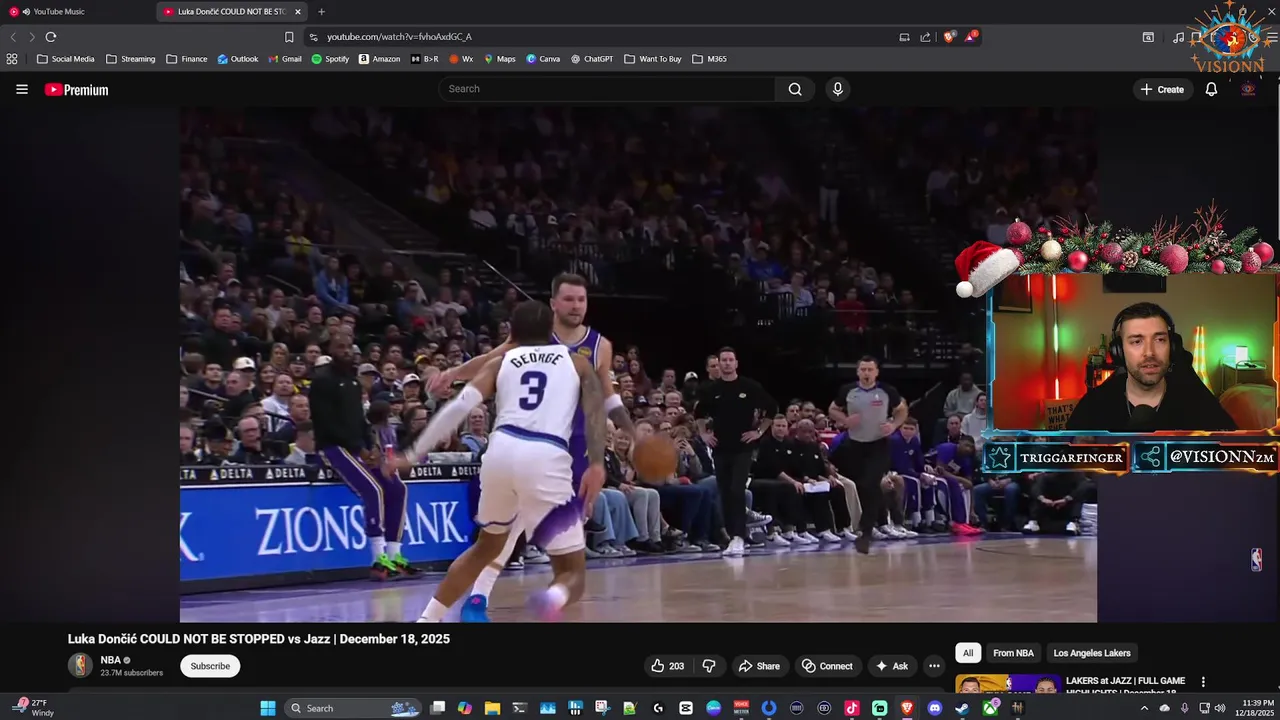View site information icon beside the URL
The height and width of the screenshot is (720, 1280).
pyautogui.click(x=313, y=37)
